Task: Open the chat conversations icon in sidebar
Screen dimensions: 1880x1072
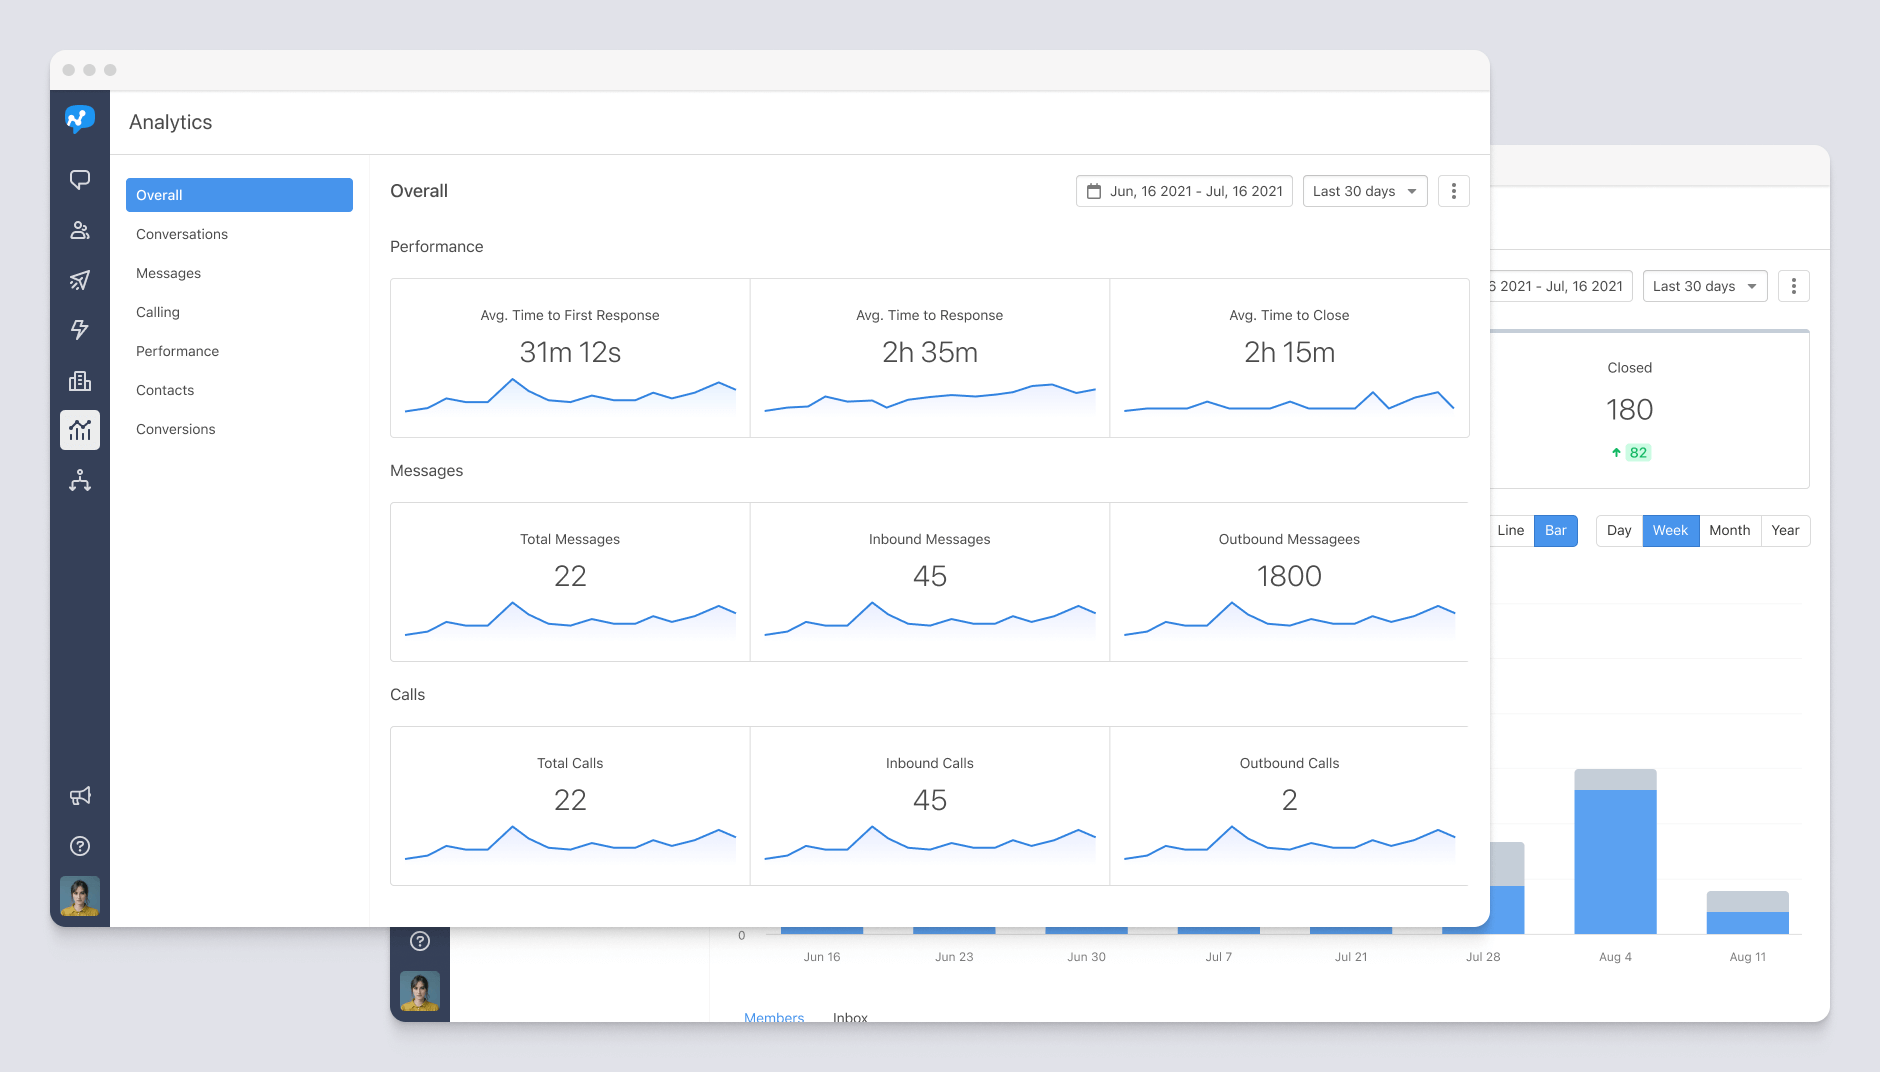Action: point(80,181)
